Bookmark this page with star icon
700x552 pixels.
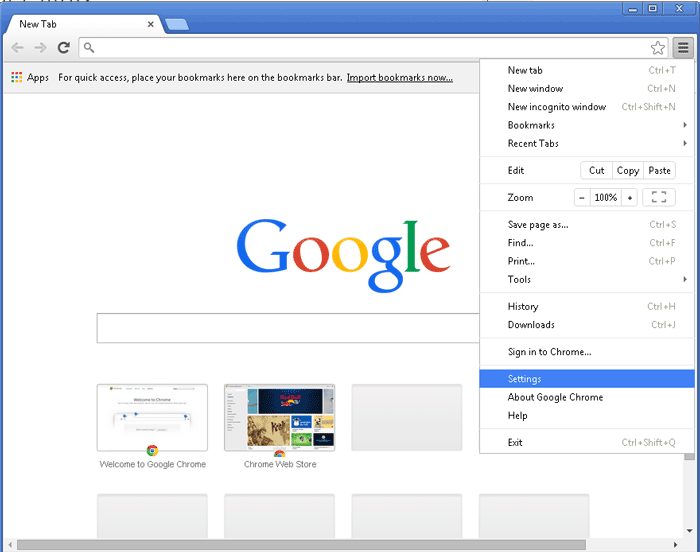tap(657, 48)
